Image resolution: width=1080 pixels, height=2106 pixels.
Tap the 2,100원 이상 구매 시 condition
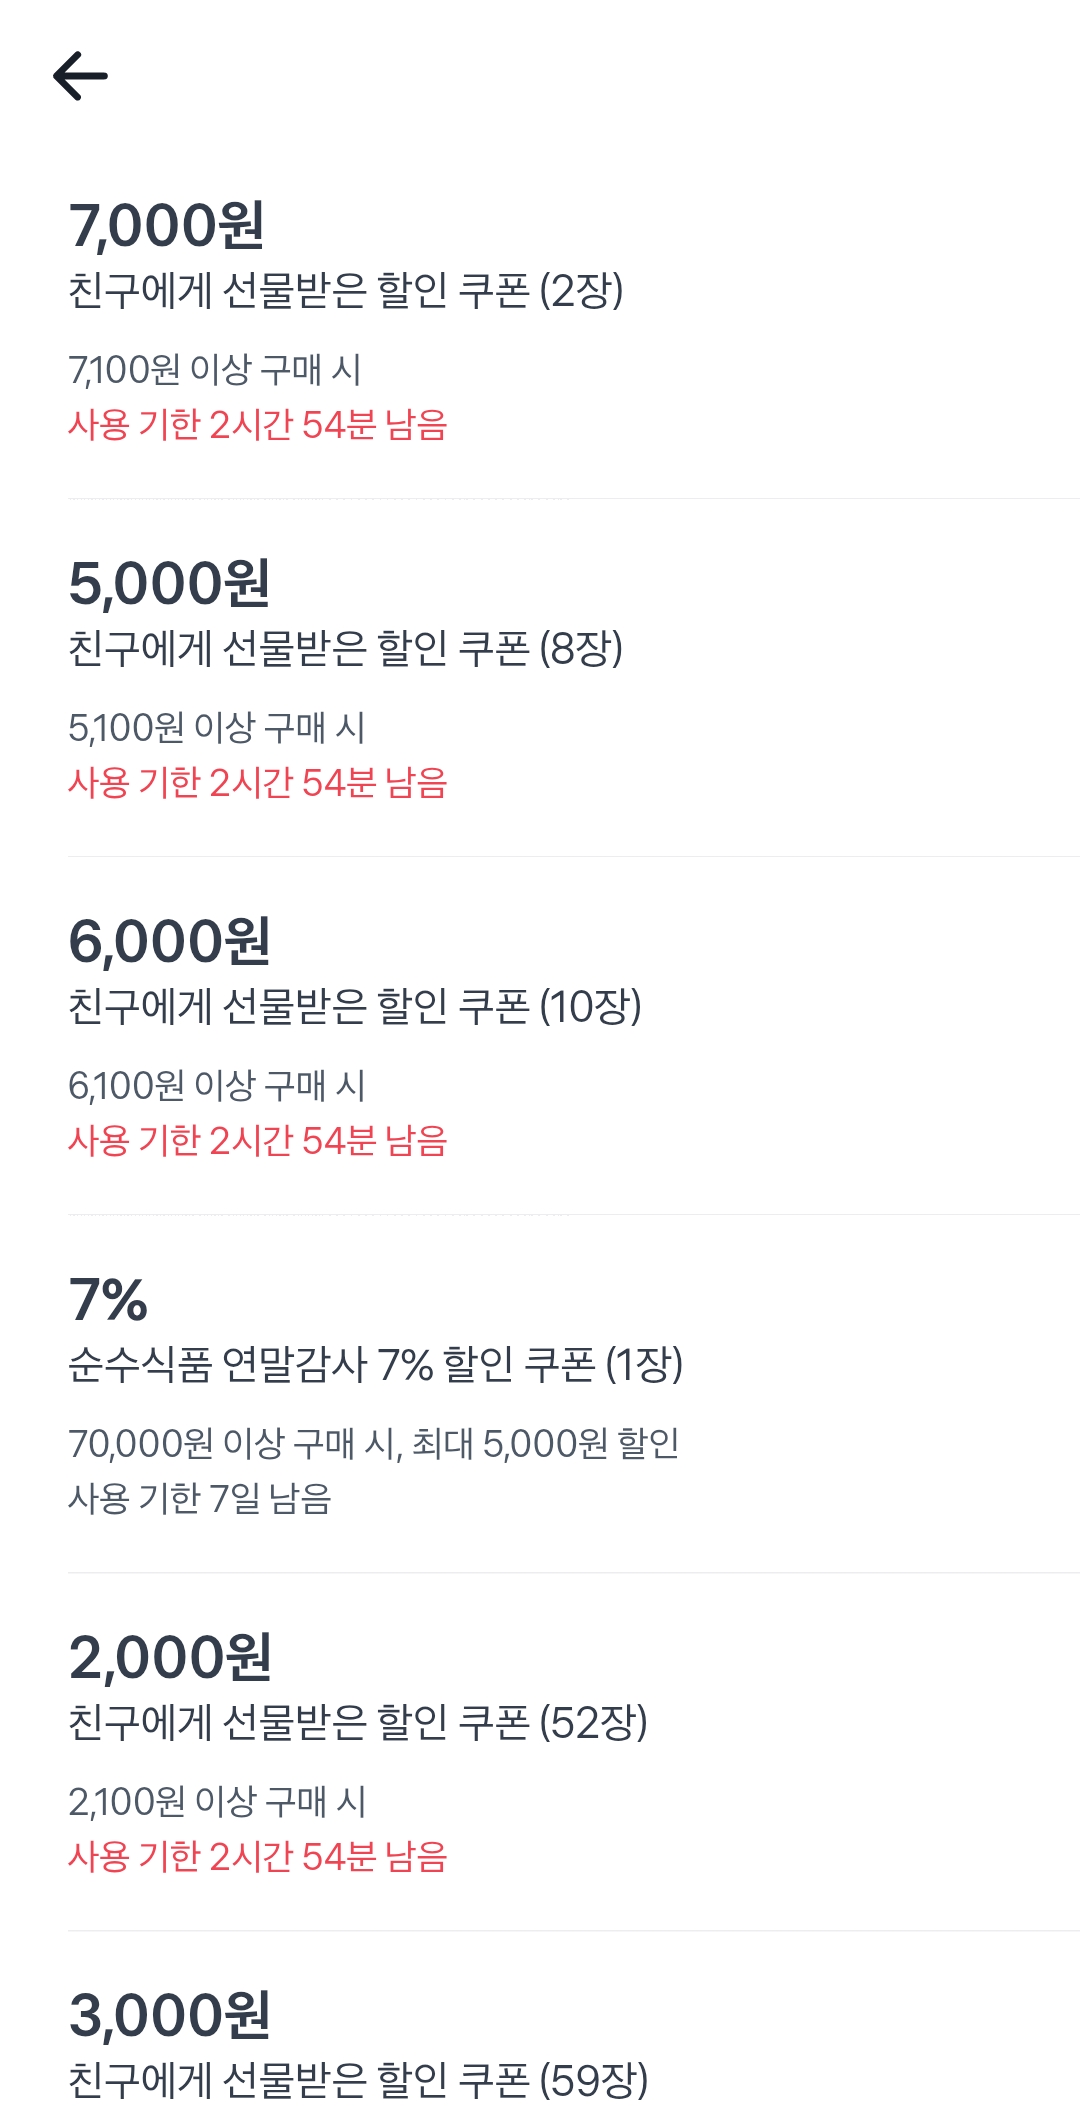click(217, 1802)
